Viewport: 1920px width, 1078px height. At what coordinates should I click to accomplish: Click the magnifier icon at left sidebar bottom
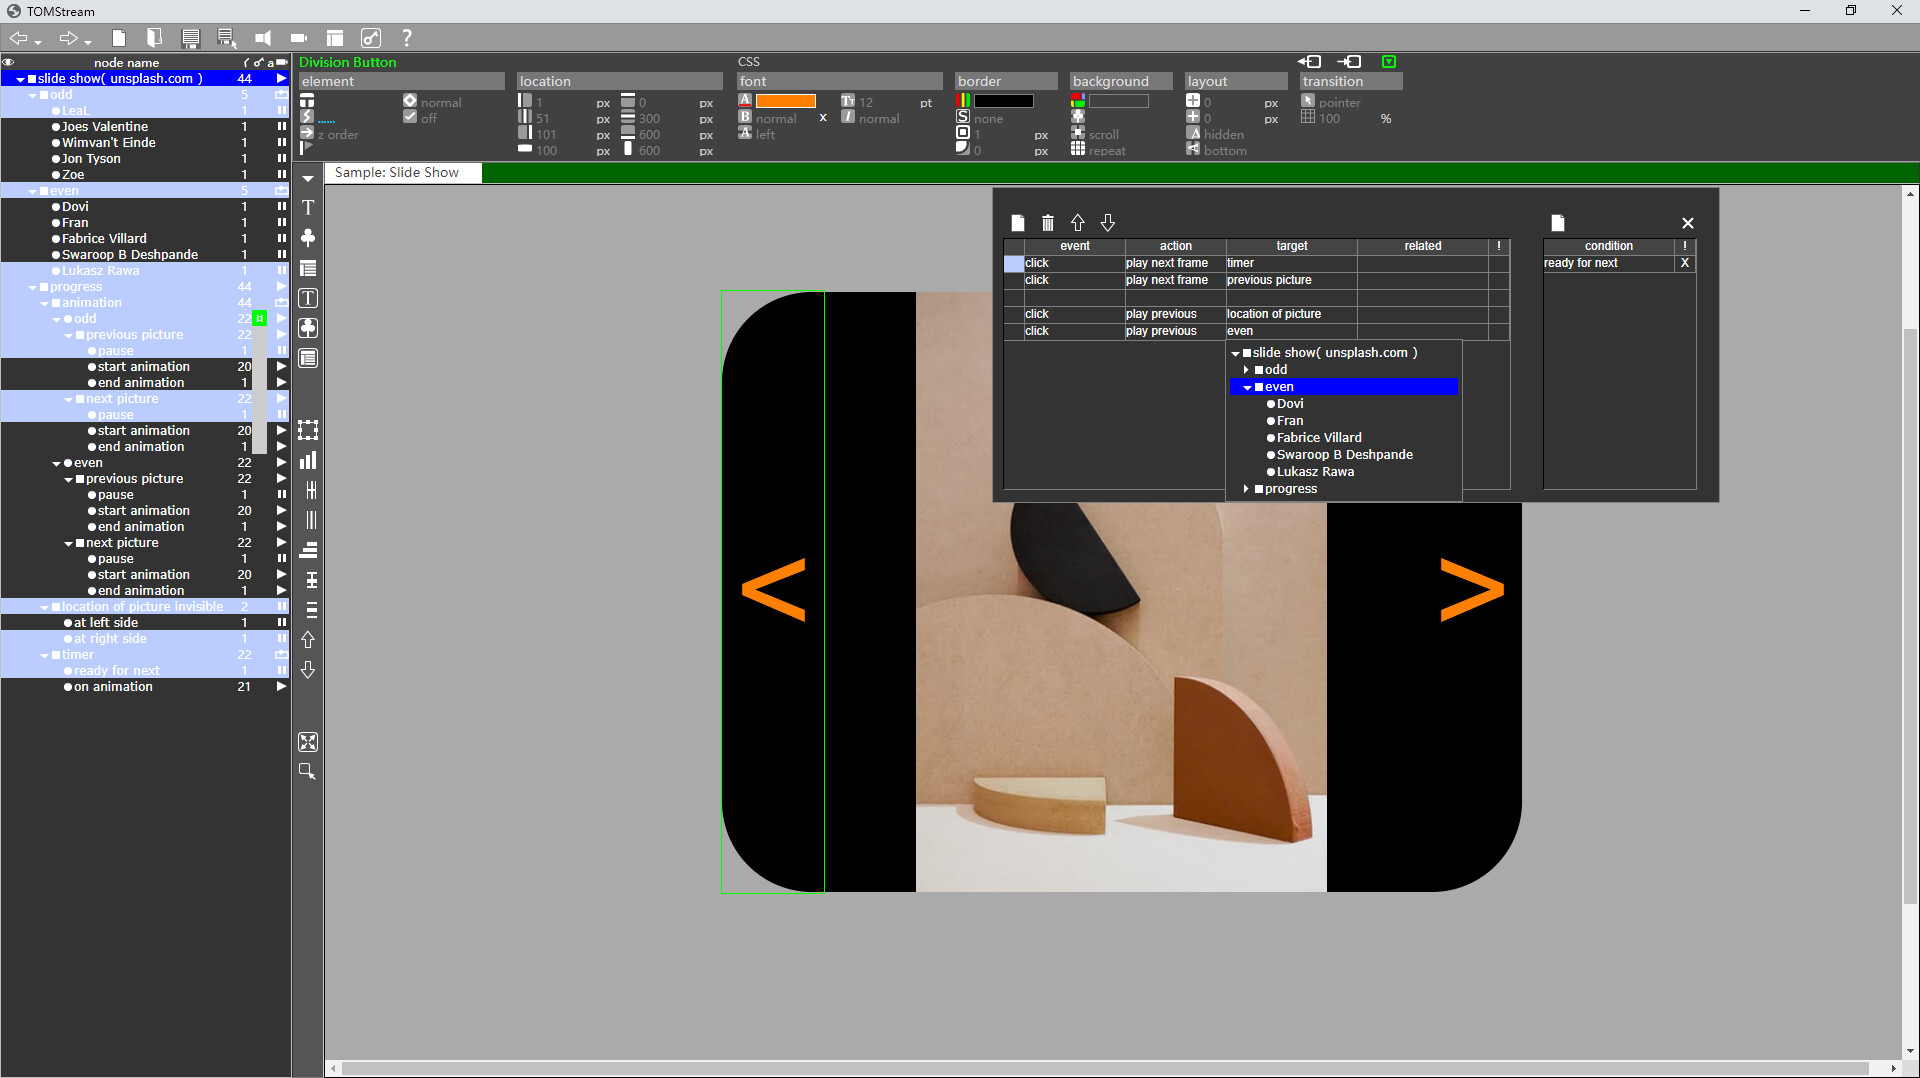click(307, 771)
